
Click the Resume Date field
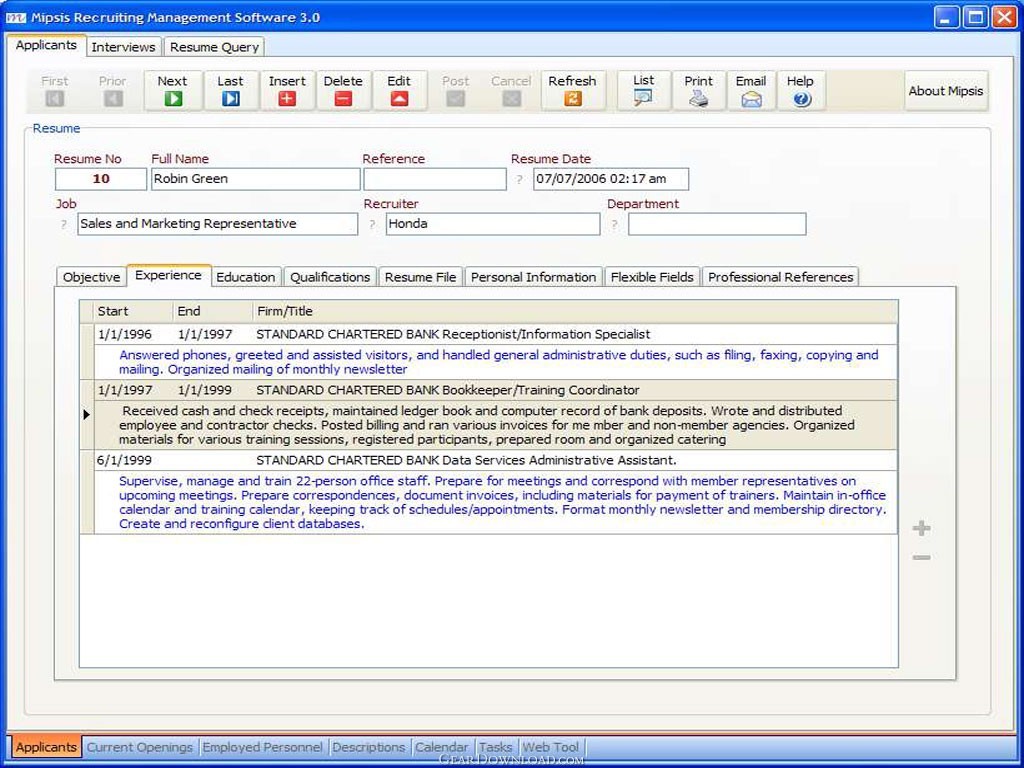pos(611,179)
